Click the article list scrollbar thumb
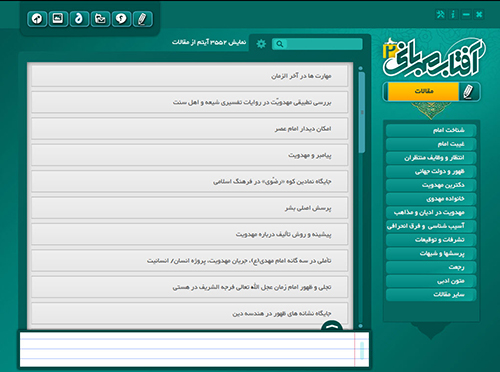 362,112
